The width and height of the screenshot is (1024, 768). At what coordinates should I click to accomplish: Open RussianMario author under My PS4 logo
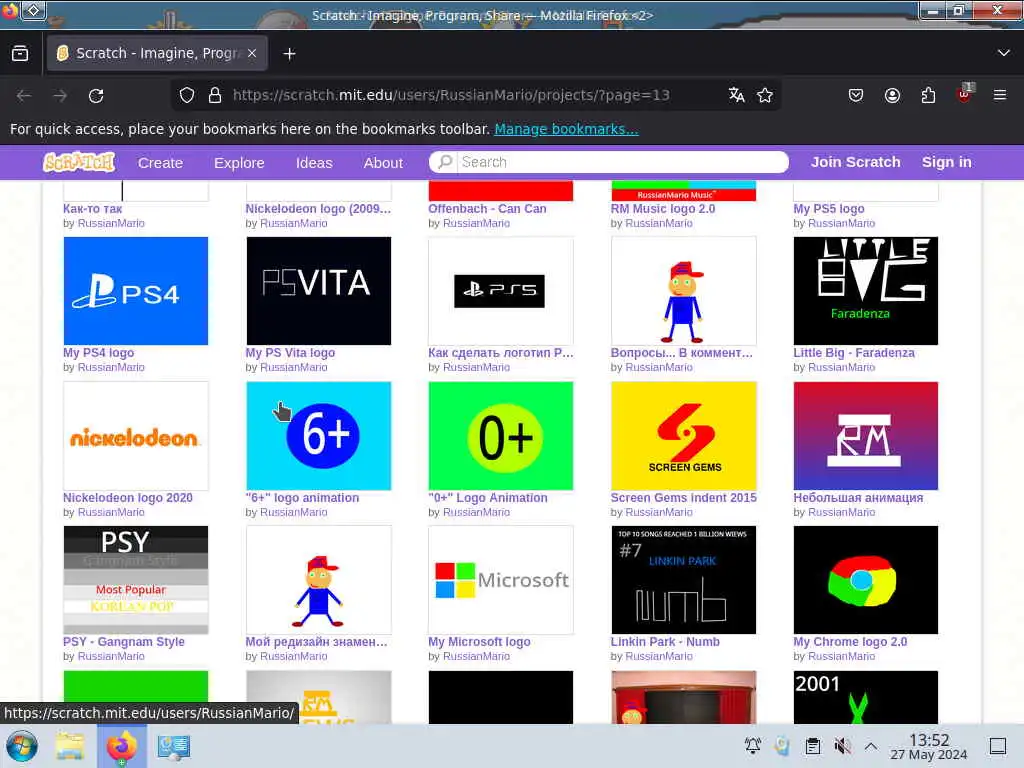(111, 368)
